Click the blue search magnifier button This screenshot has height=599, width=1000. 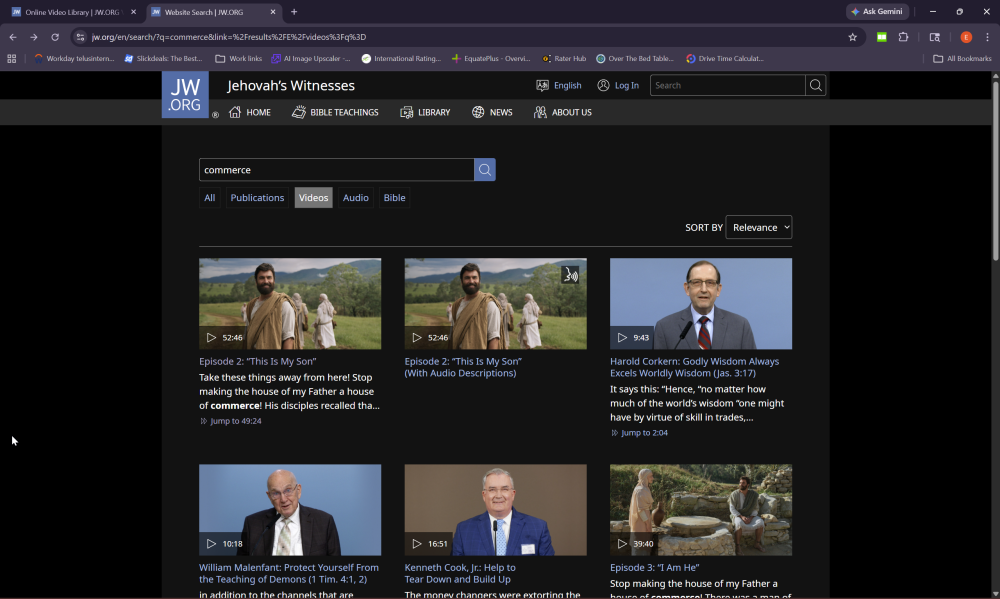coord(485,170)
